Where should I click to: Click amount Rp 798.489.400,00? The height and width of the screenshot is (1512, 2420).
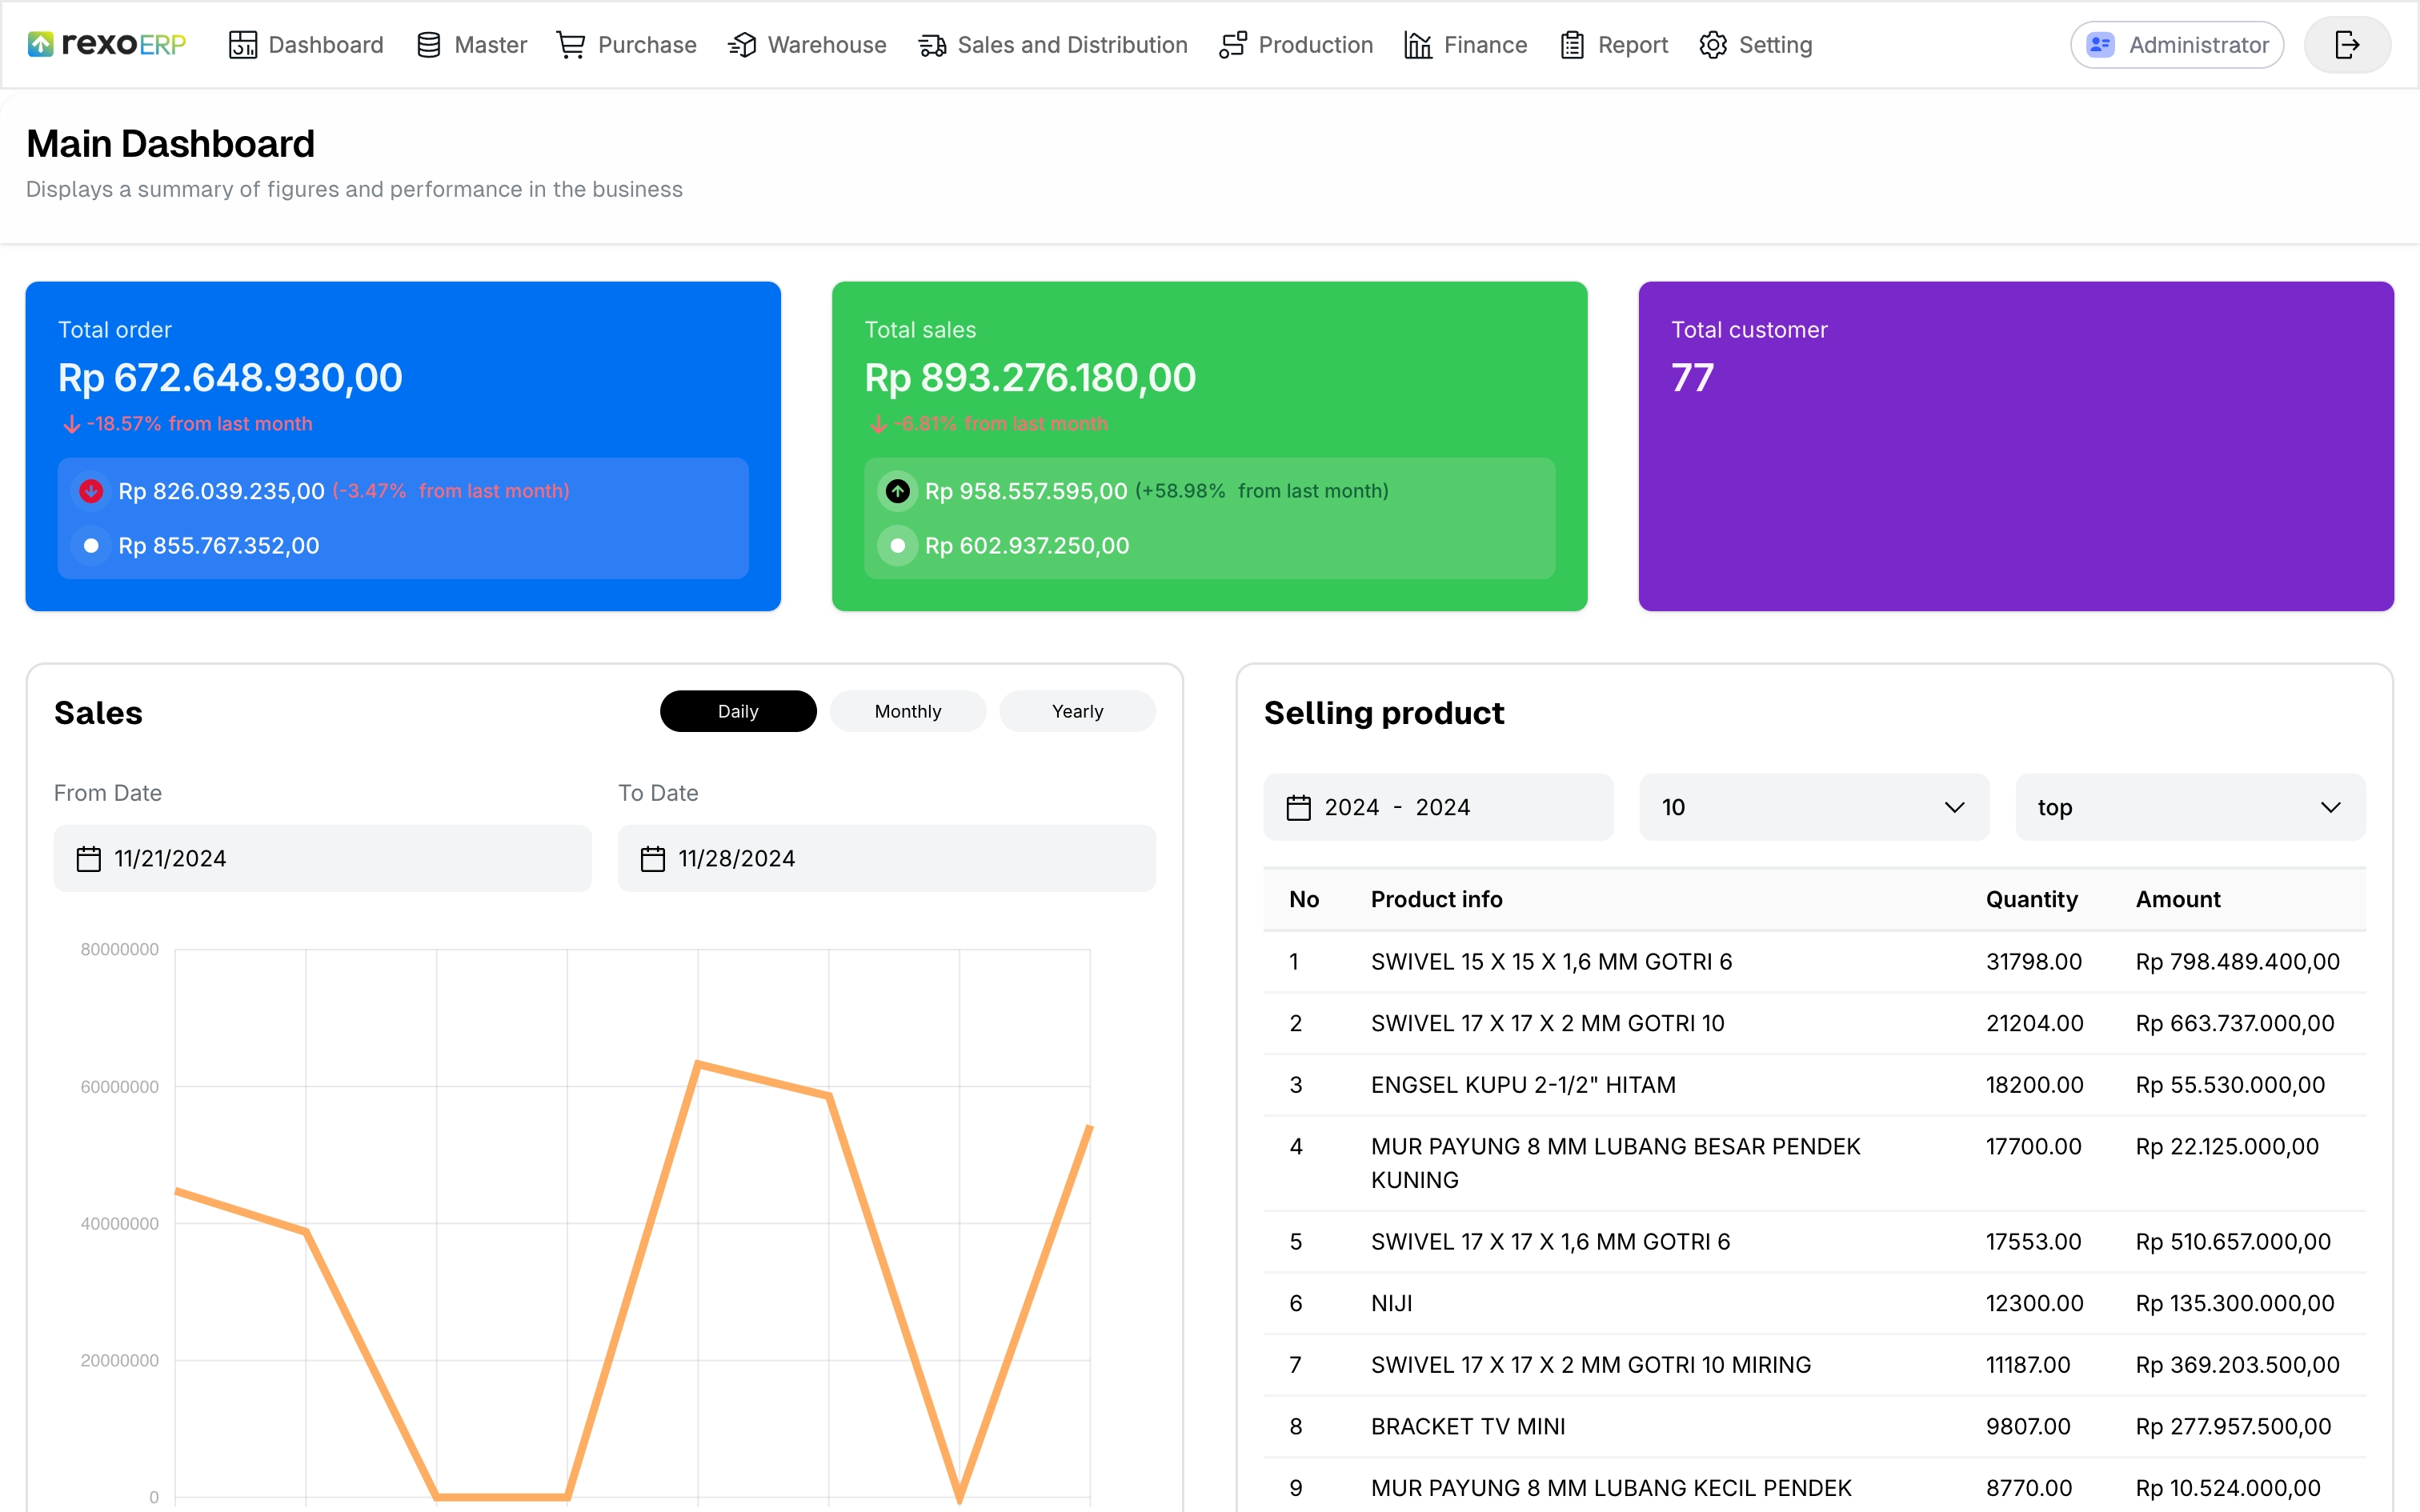tap(2238, 962)
